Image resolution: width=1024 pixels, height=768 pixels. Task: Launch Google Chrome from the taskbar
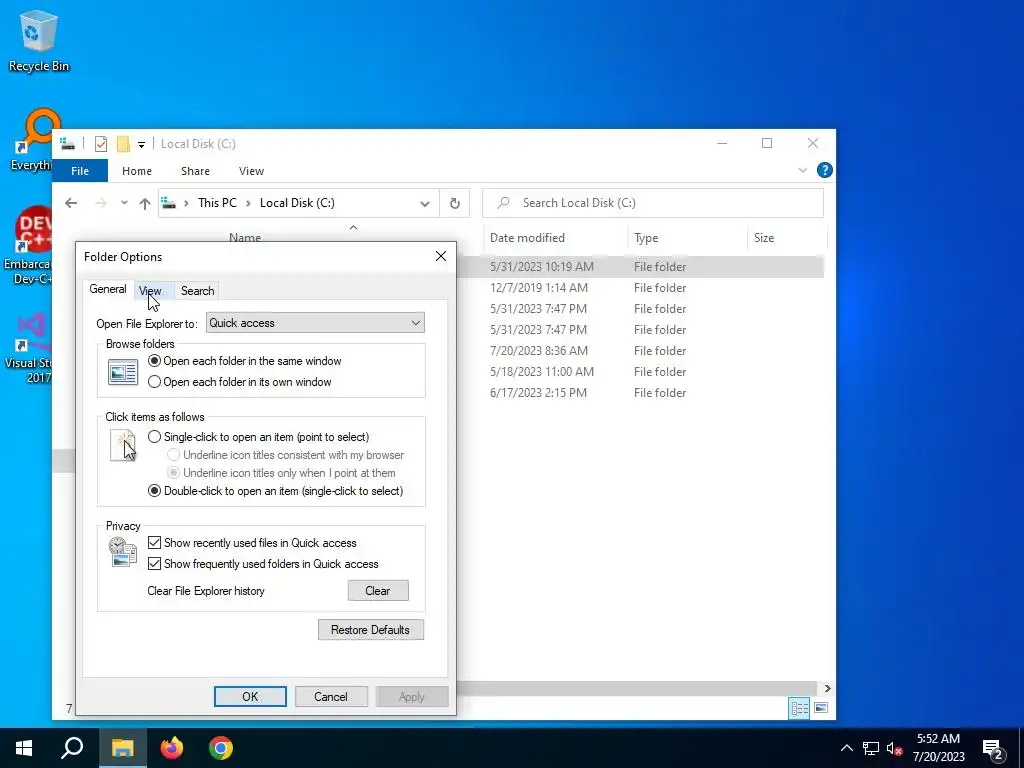[221, 748]
